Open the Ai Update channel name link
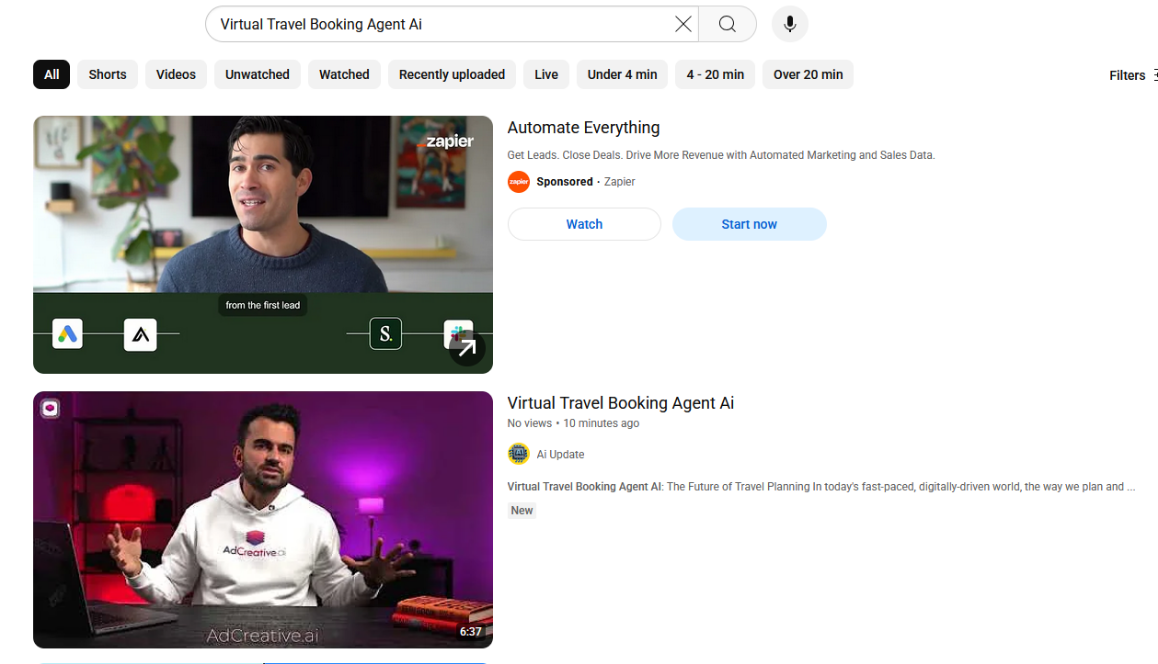 tap(560, 454)
